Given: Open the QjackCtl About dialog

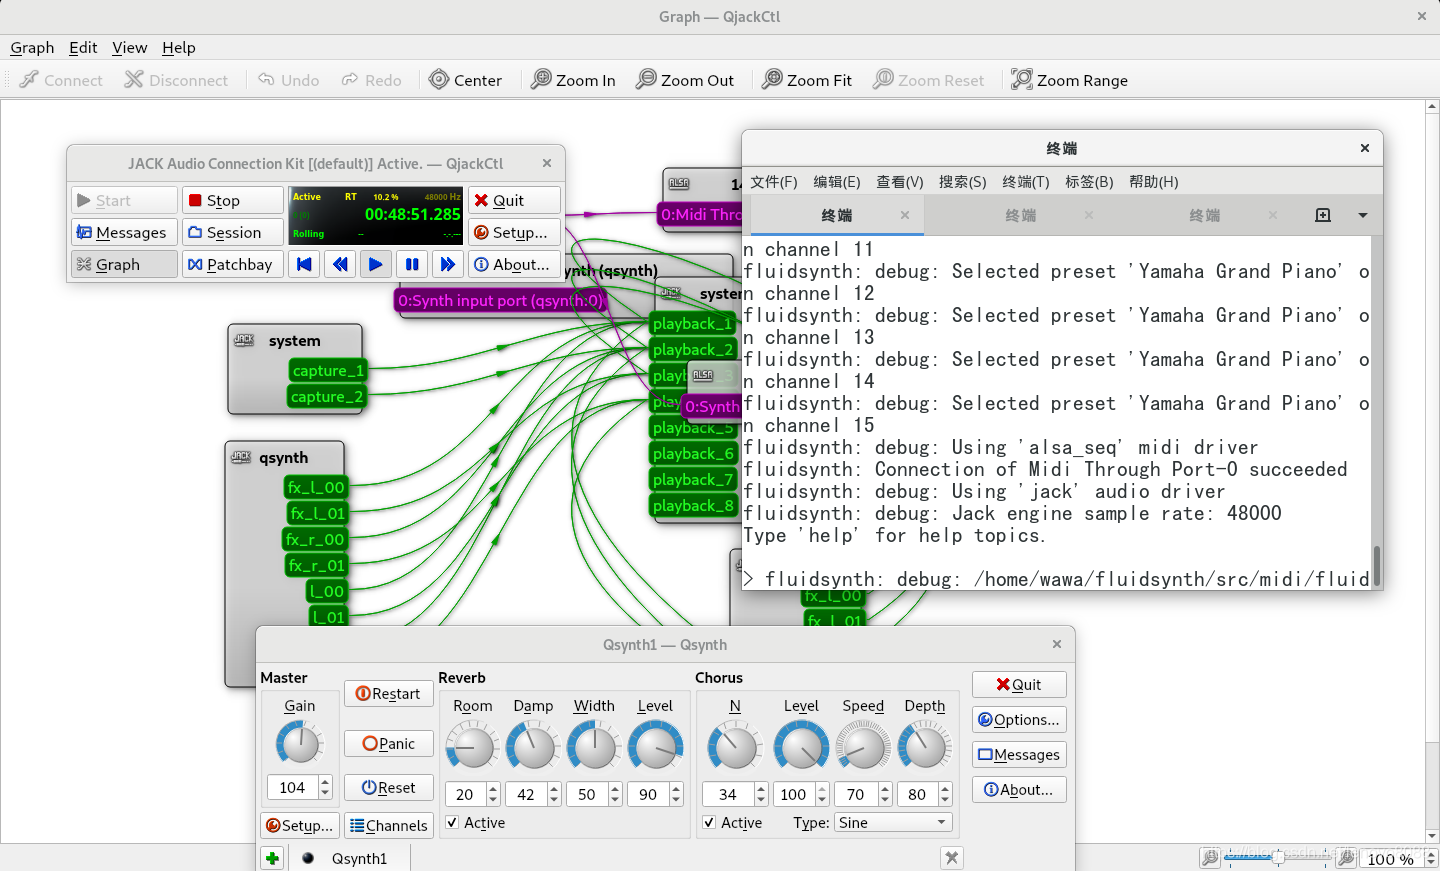Looking at the screenshot, I should [x=514, y=264].
